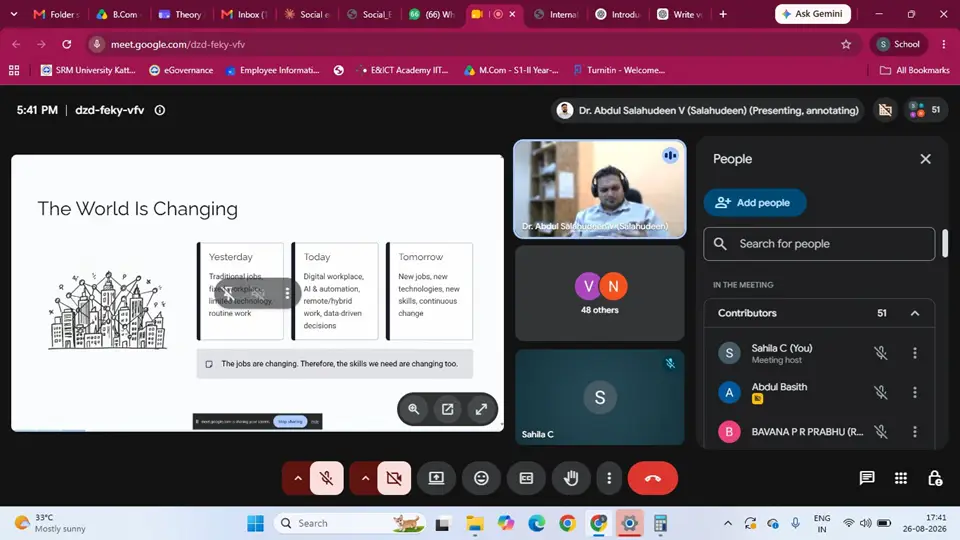Open video settings arrow beside the camera
This screenshot has height=540, width=960.
pos(365,478)
